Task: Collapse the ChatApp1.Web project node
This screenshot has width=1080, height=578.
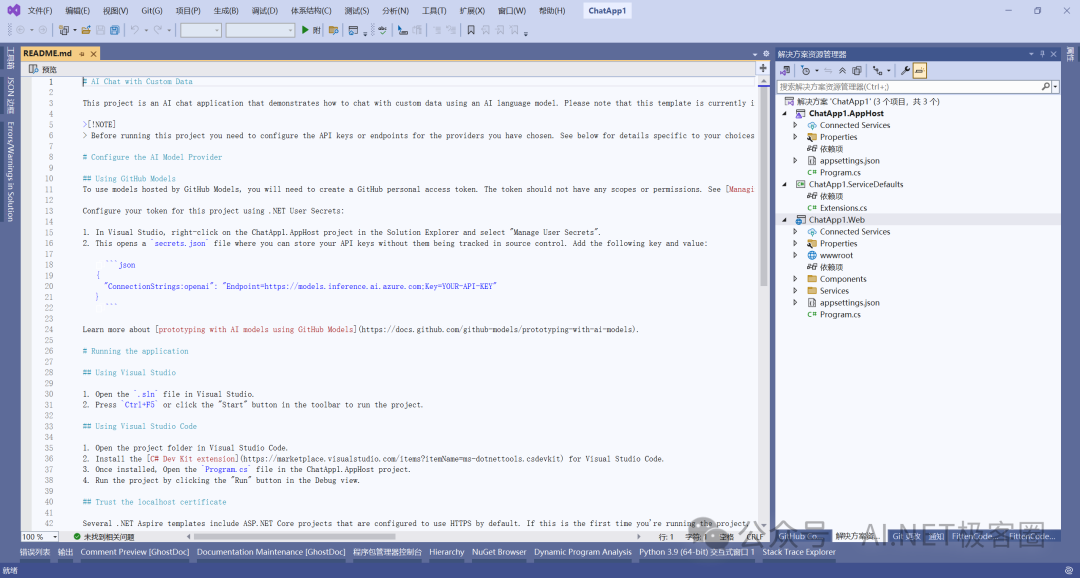Action: tap(785, 220)
